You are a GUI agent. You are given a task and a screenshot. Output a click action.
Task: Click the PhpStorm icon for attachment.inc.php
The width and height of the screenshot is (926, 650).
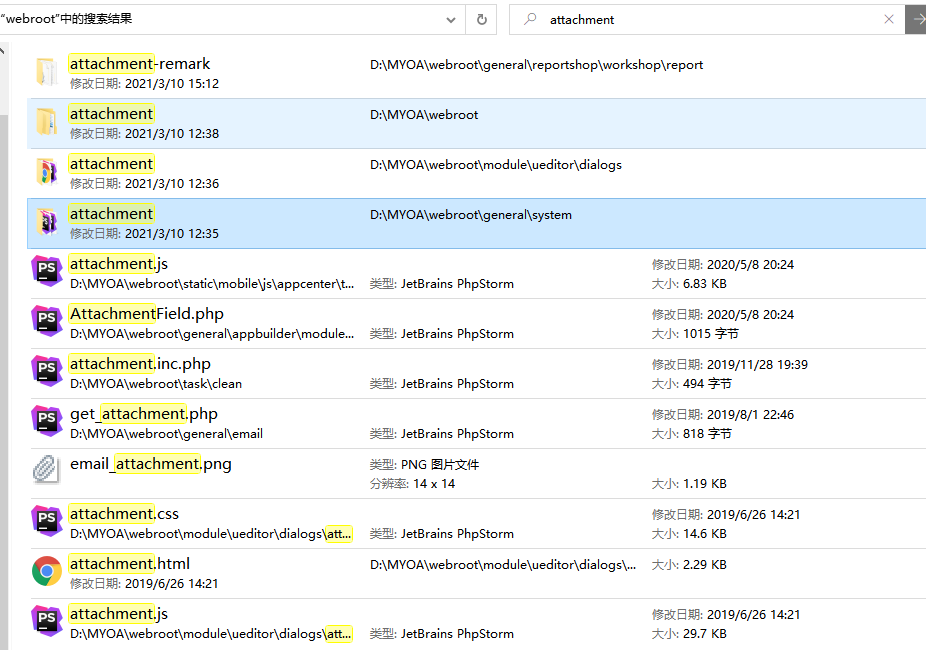click(x=46, y=372)
